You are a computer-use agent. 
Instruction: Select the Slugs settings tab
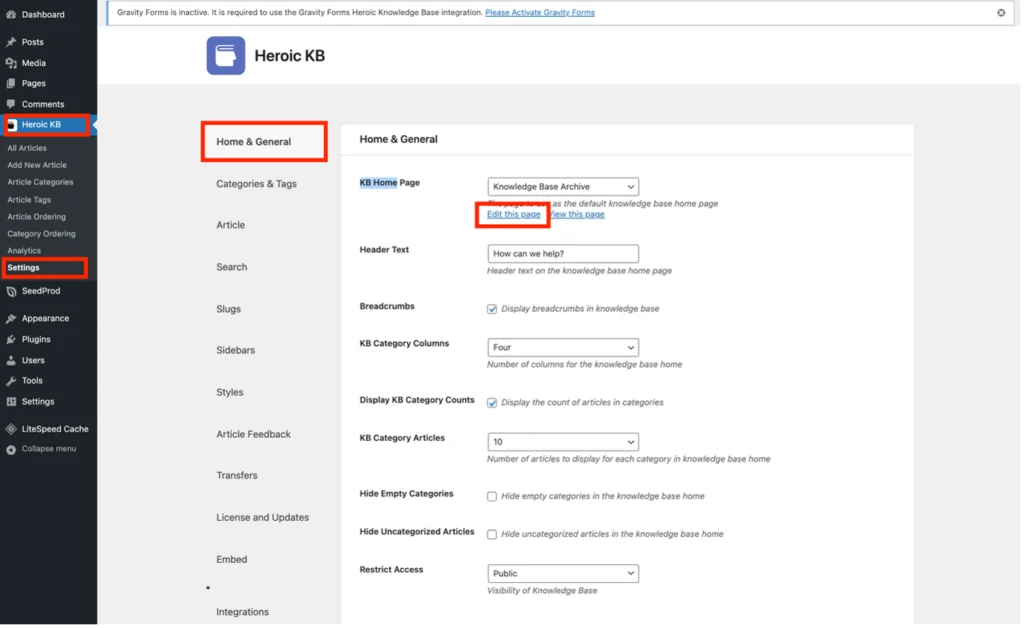(x=229, y=309)
